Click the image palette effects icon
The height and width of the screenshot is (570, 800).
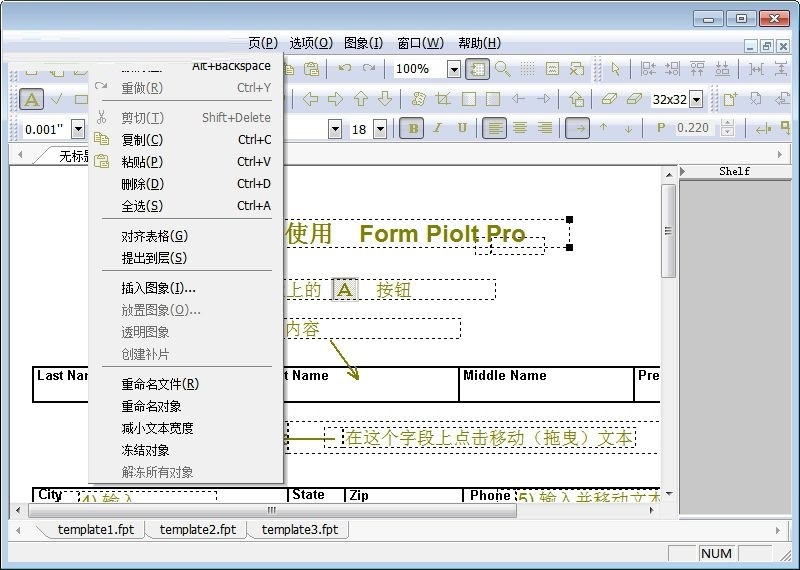coord(418,98)
